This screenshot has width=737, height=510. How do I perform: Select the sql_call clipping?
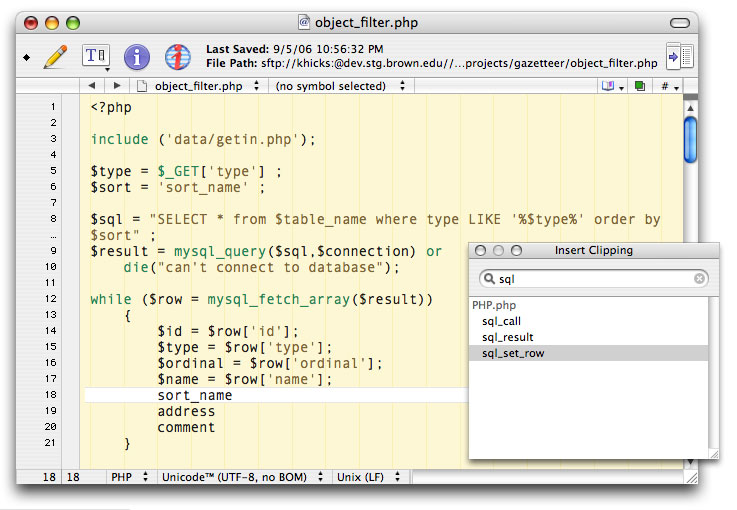pyautogui.click(x=588, y=321)
